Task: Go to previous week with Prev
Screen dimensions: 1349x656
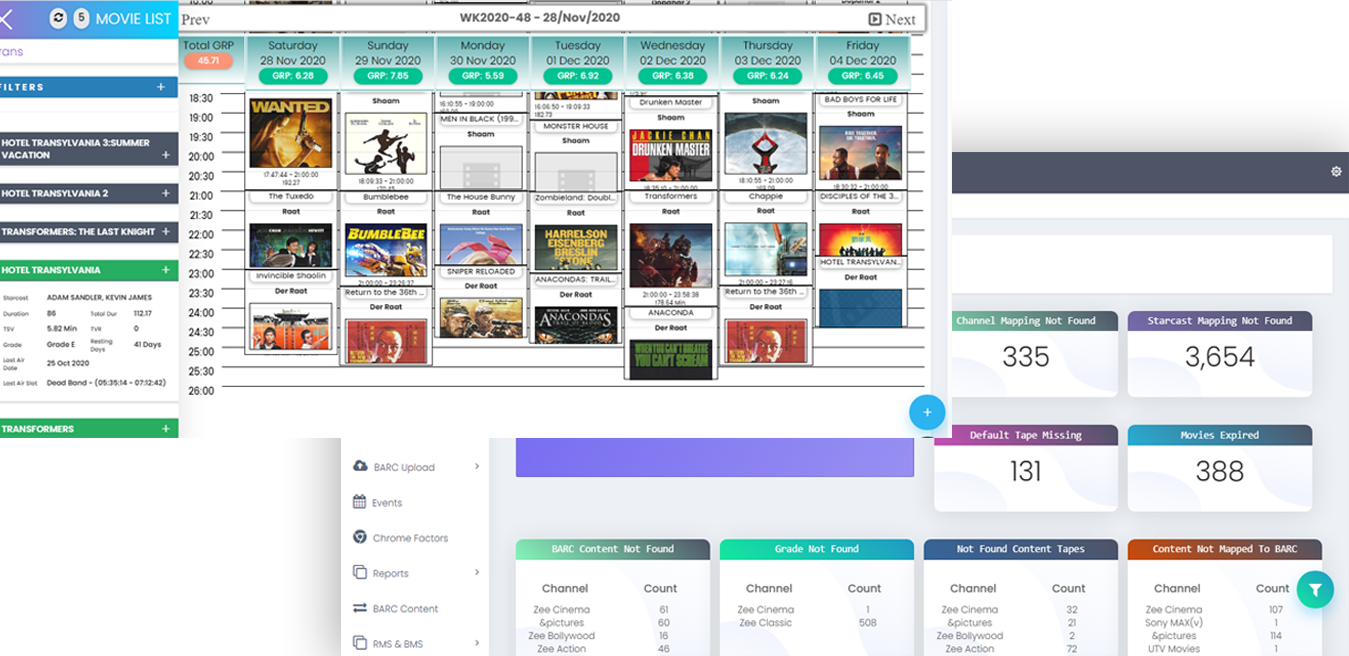Action: click(196, 19)
